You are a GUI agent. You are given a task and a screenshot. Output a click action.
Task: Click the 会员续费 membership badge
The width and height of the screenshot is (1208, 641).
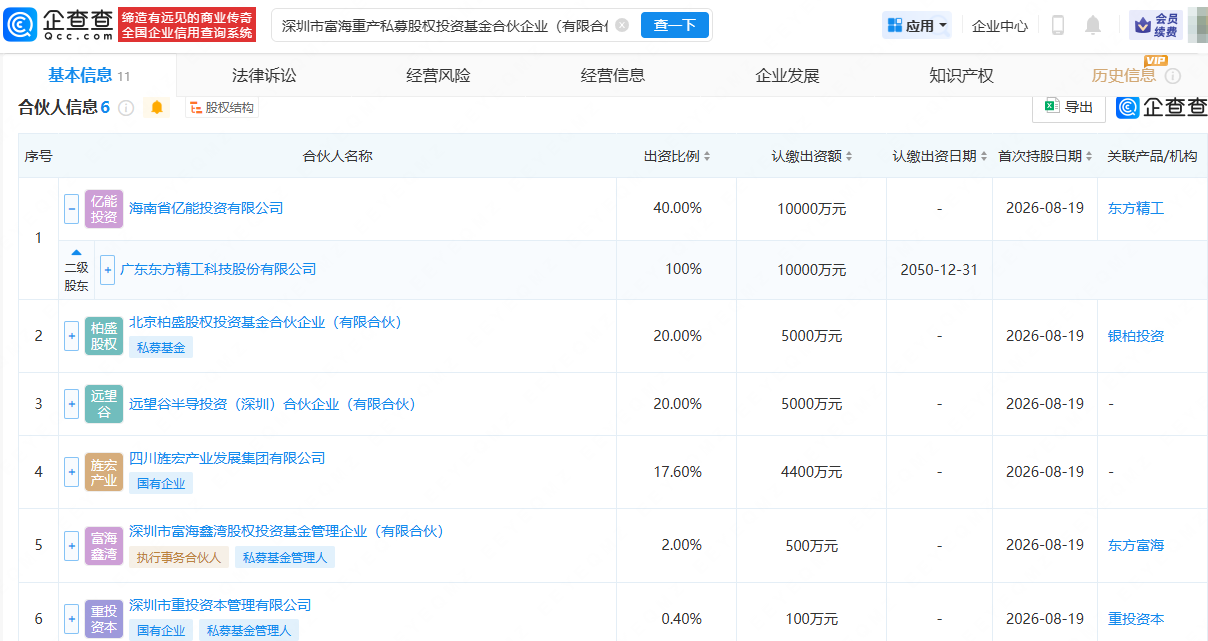[1155, 26]
